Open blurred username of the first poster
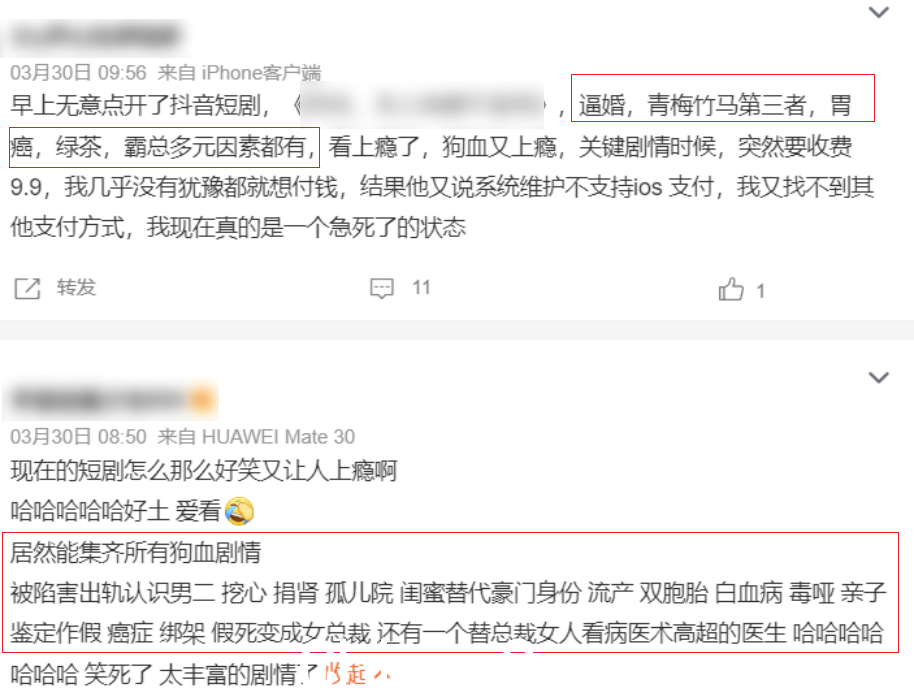914x698 pixels. (x=97, y=36)
